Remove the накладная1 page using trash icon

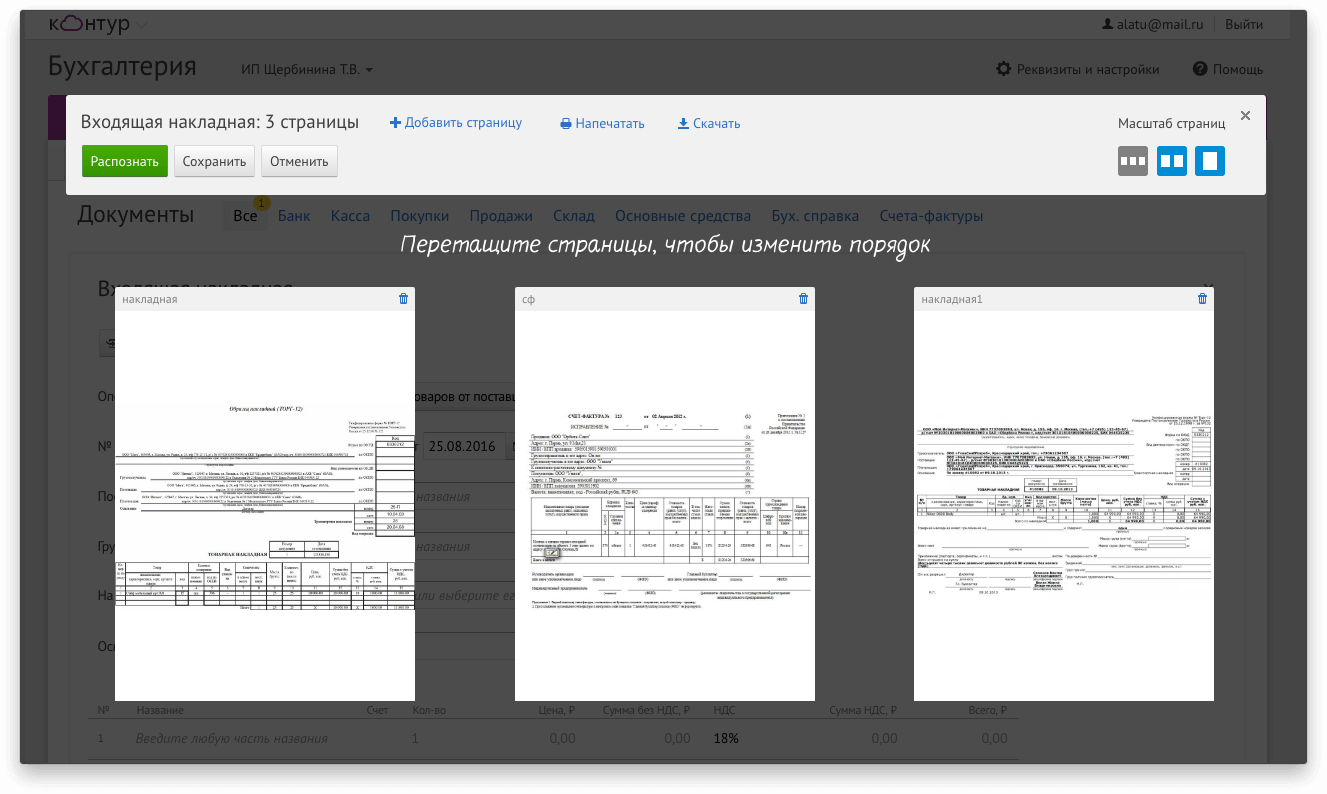pos(1203,298)
